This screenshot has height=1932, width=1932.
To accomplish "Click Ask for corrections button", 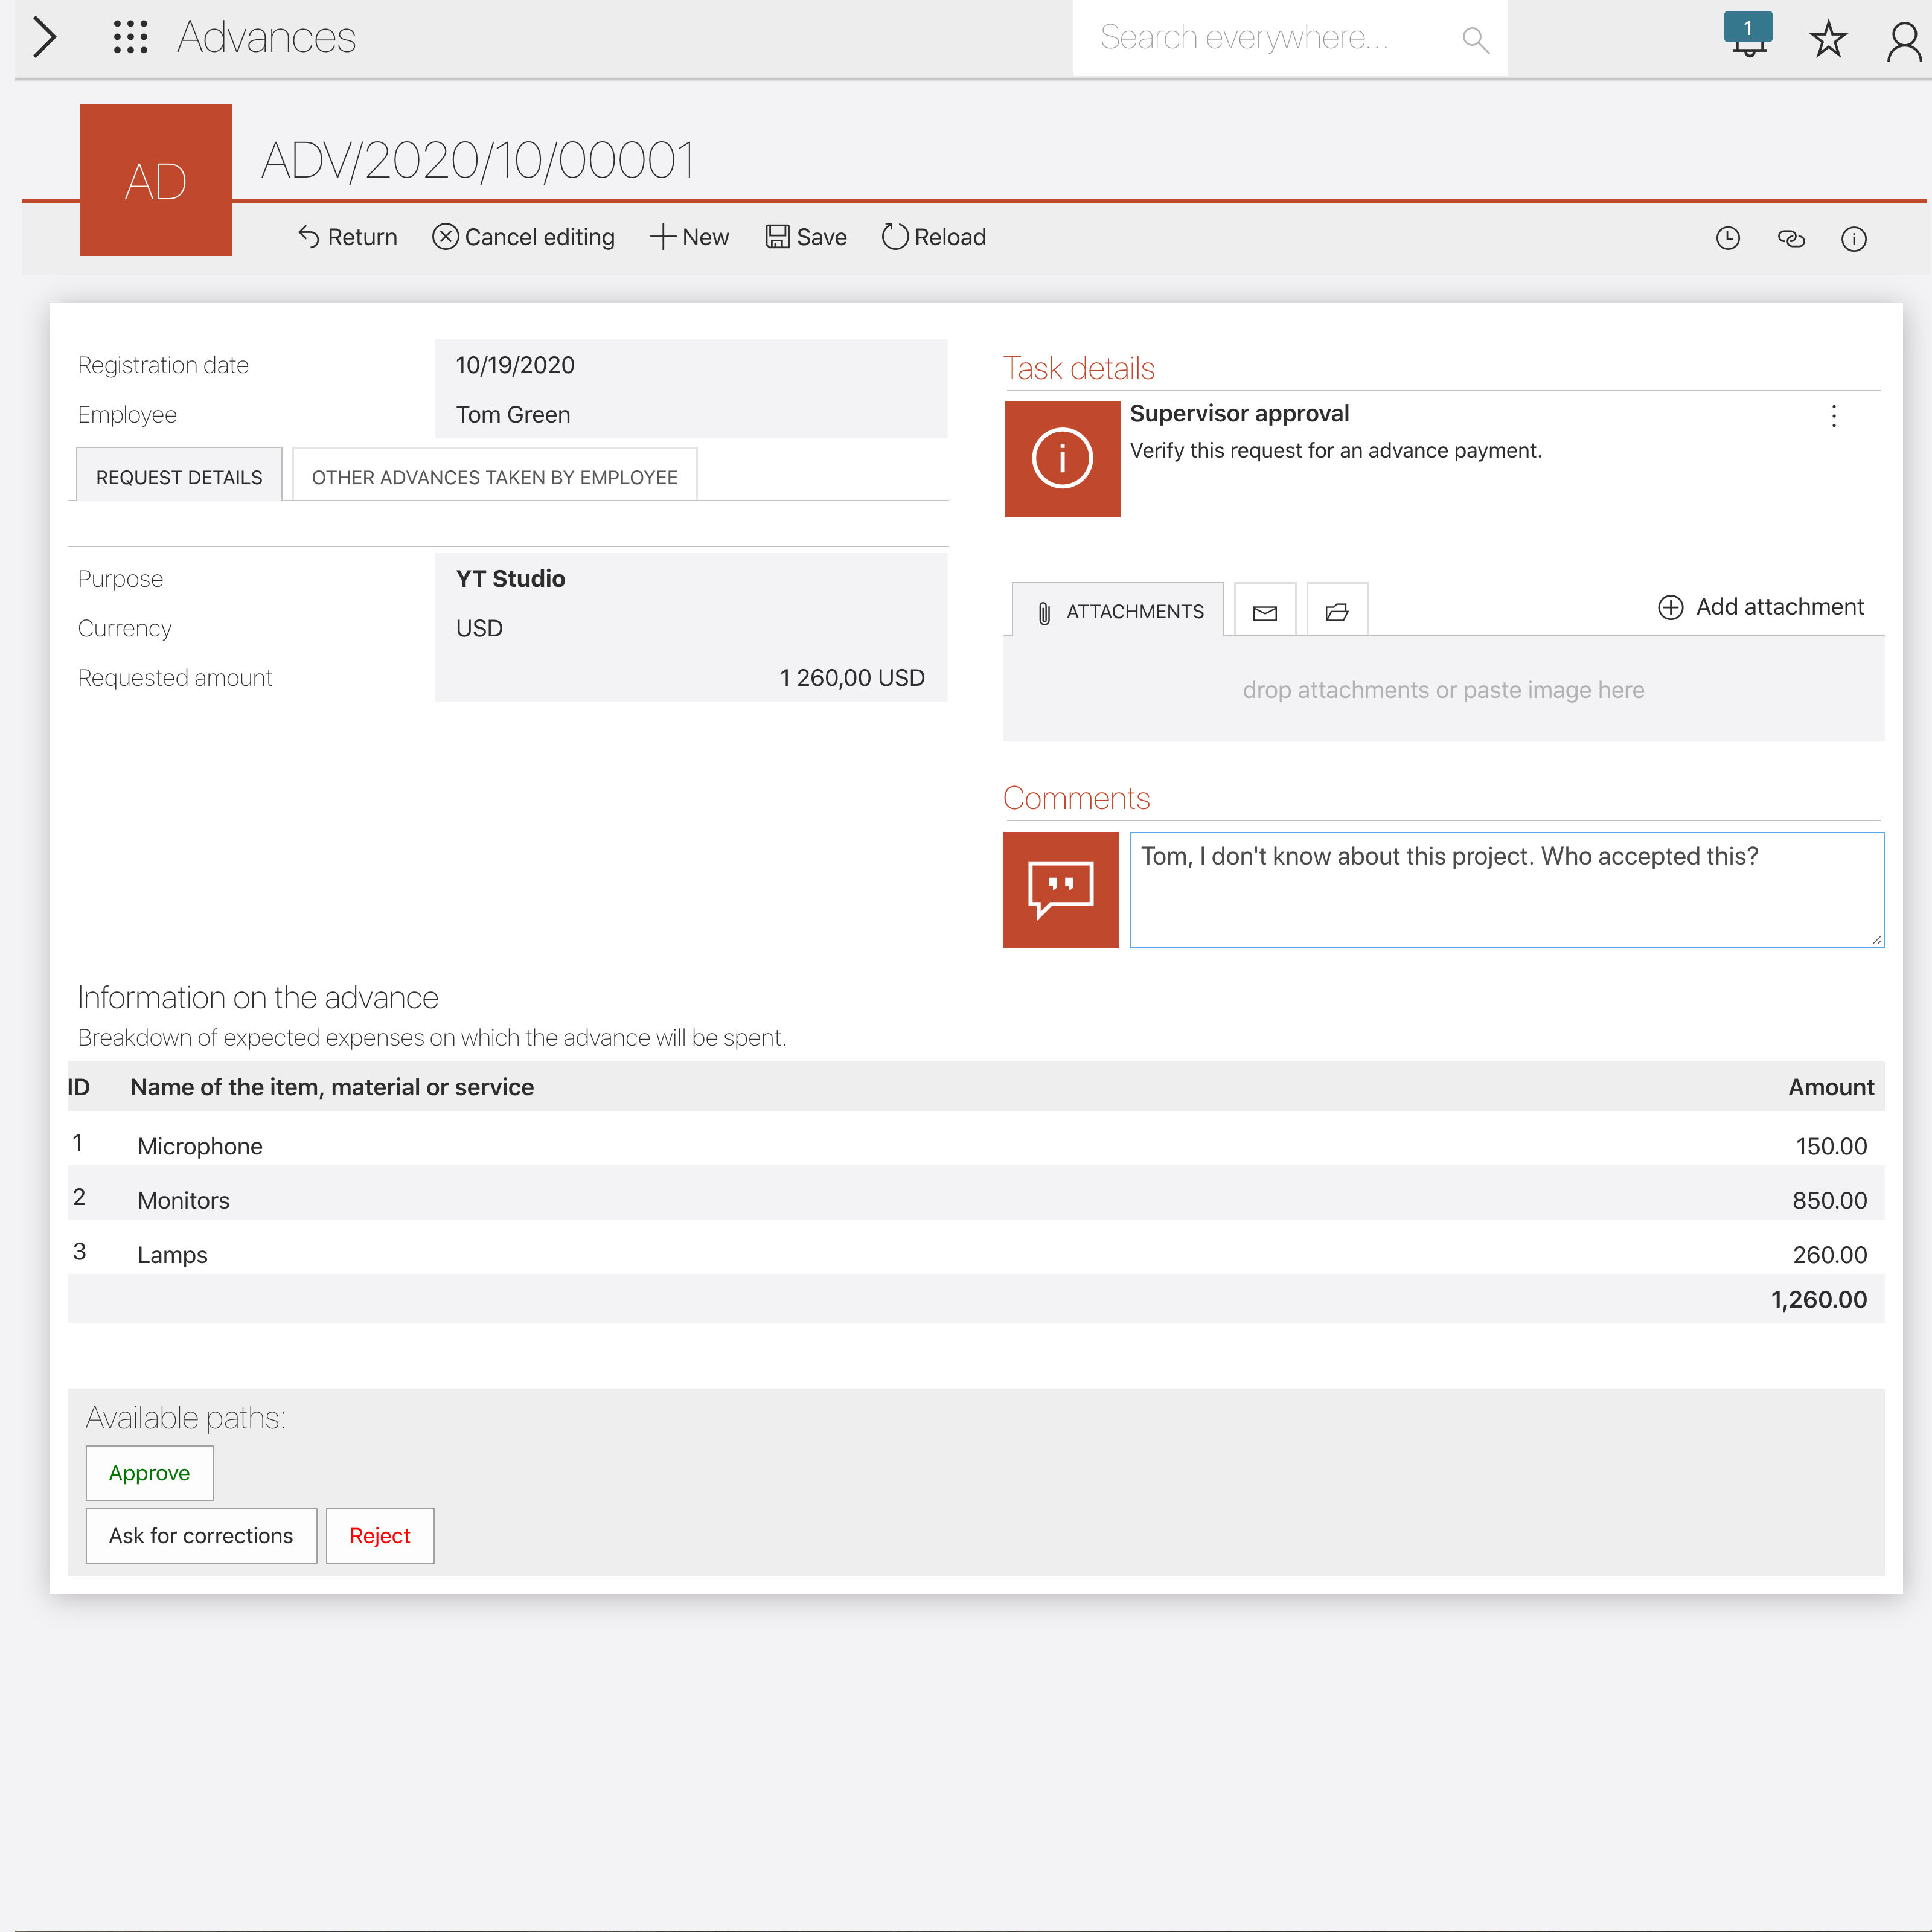I will pyautogui.click(x=201, y=1535).
